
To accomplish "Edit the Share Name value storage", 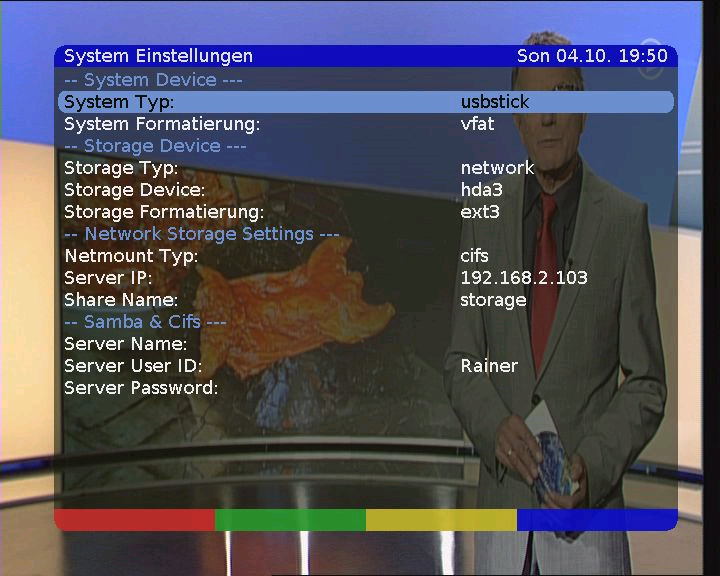I will (493, 300).
